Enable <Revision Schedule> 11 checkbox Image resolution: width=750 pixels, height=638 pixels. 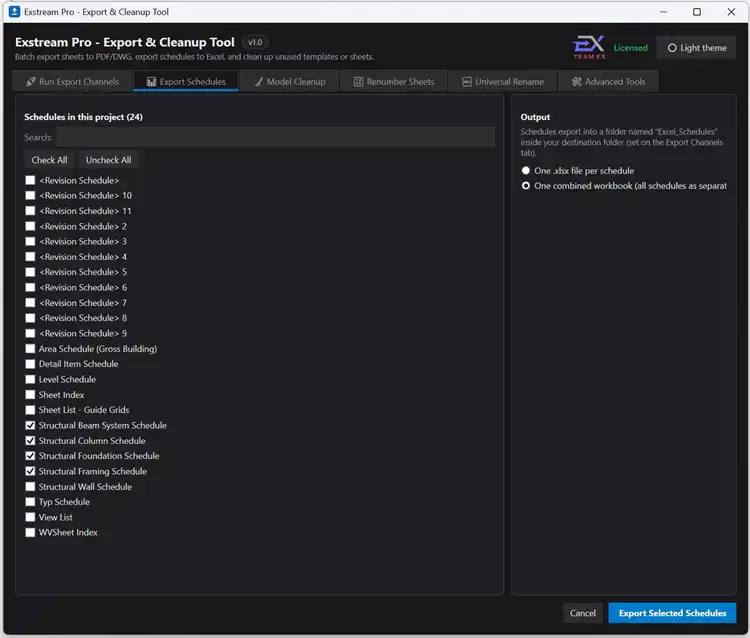(30, 211)
